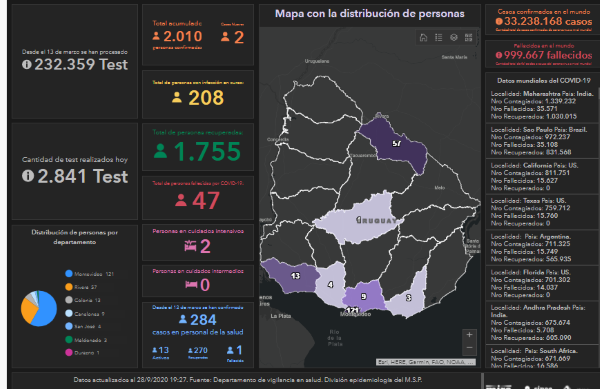Zoom out on the map
600x389 pixels.
470,348
